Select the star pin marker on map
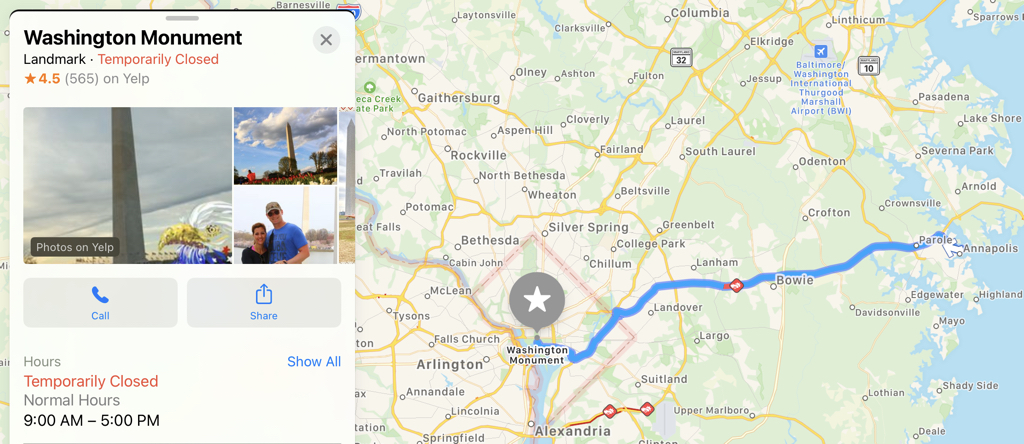Screen dimensions: 1024x444 pos(537,302)
